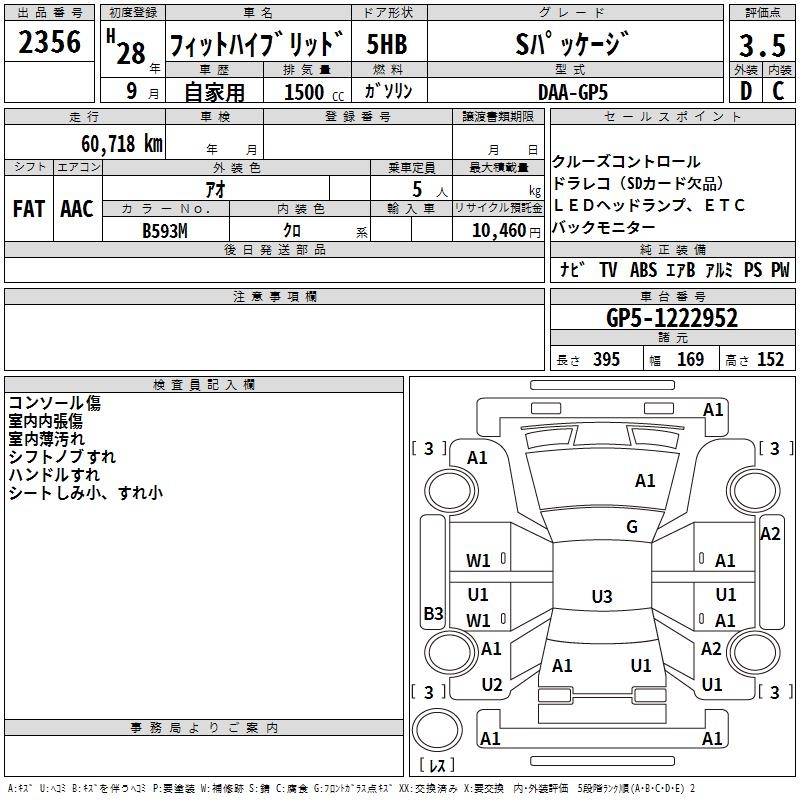Click the height value 152

pos(770,360)
